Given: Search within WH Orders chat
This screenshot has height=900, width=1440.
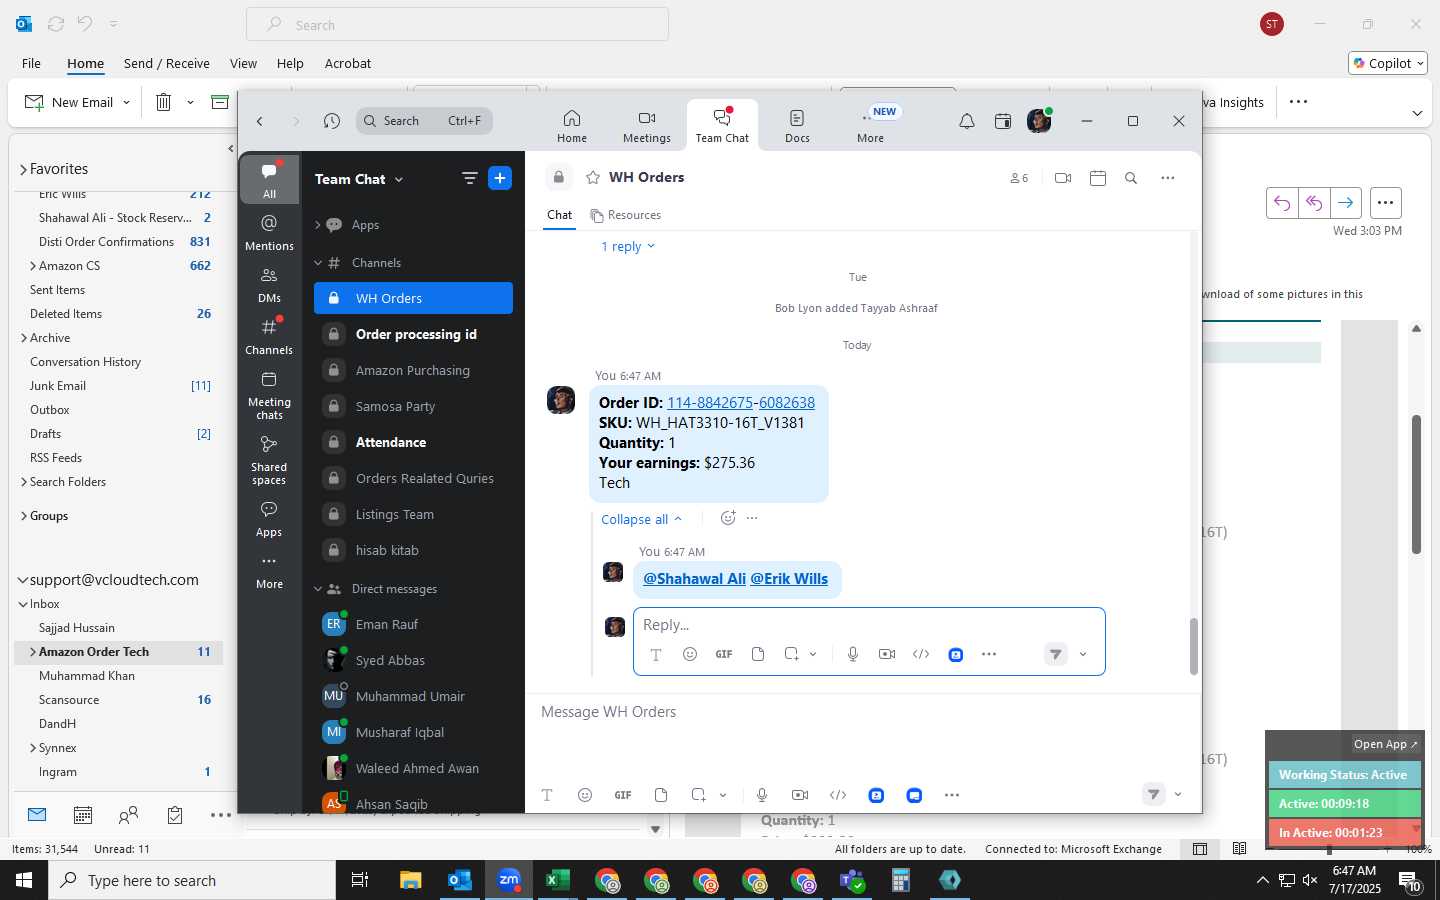Looking at the screenshot, I should coord(1131,178).
